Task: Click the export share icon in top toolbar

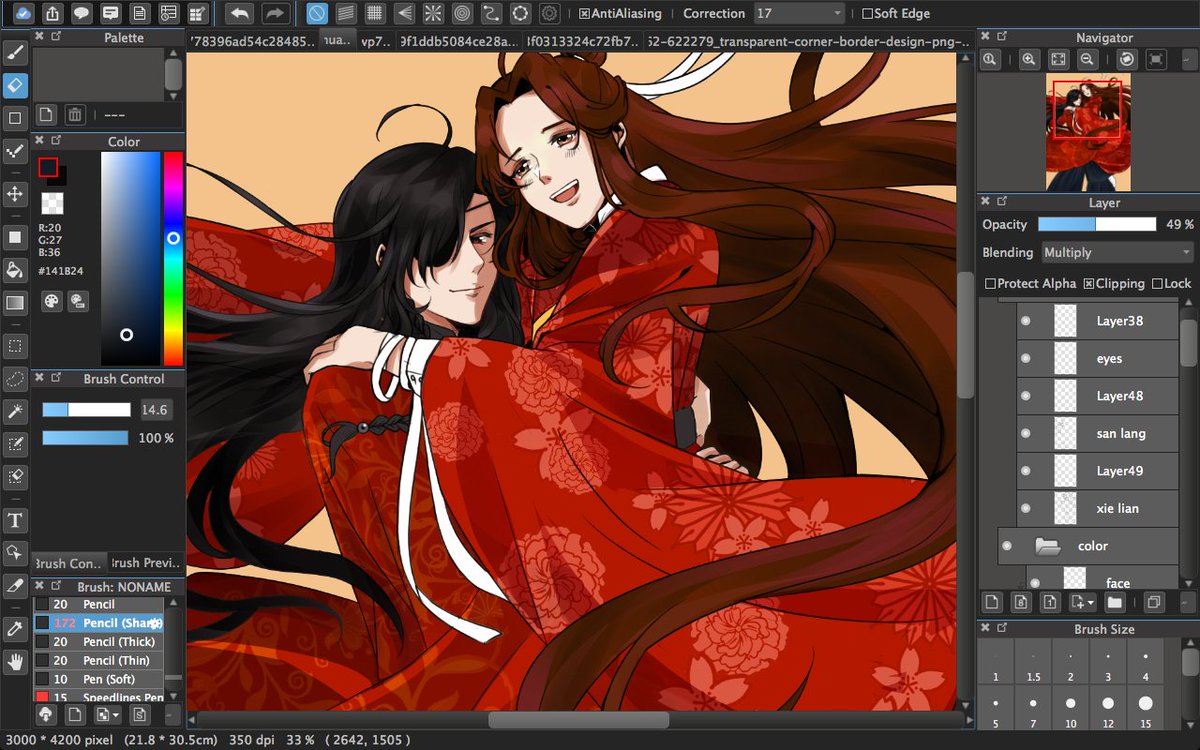Action: tap(53, 14)
